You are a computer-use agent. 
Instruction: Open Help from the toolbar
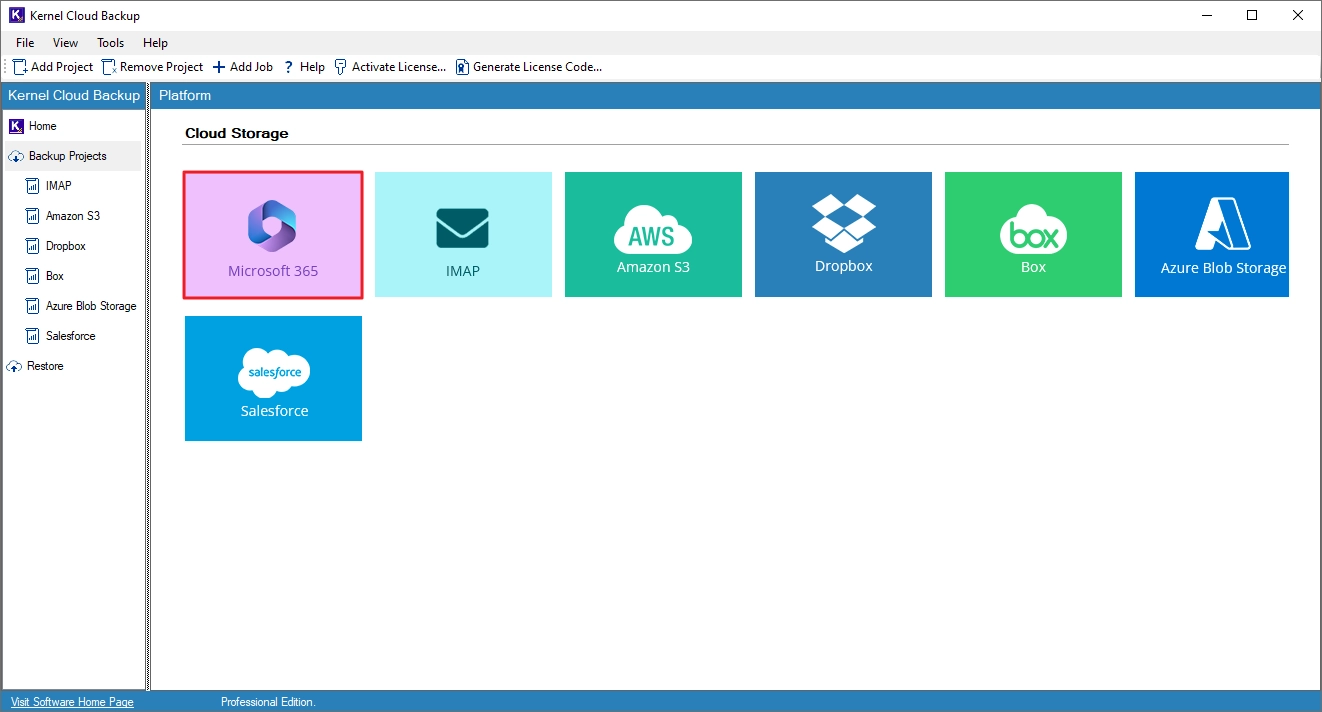pyautogui.click(x=304, y=67)
